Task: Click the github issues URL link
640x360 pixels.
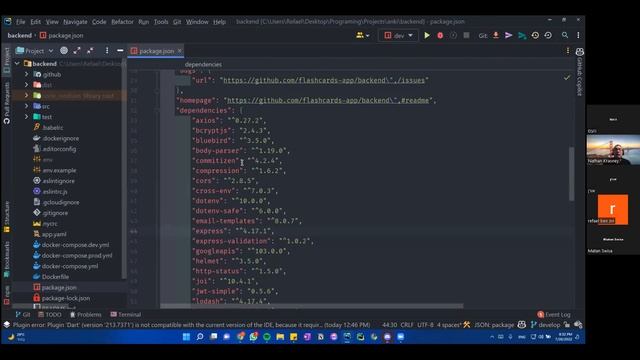Action: point(324,80)
